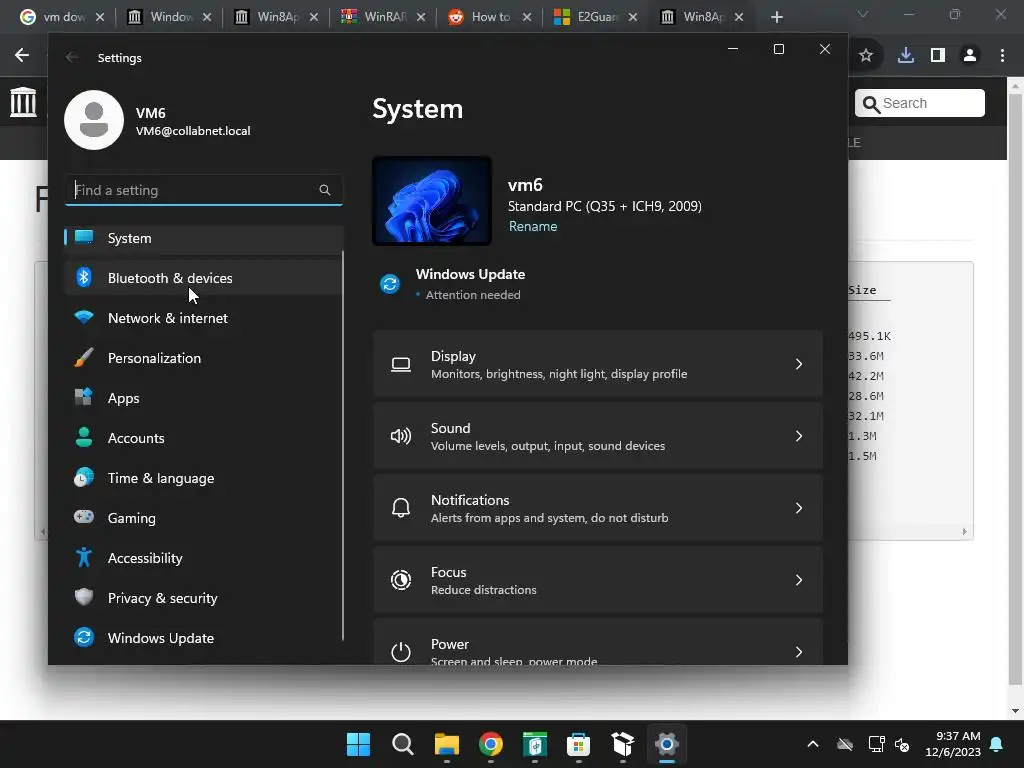Open Notifications settings row
The image size is (1024, 768).
coord(598,508)
